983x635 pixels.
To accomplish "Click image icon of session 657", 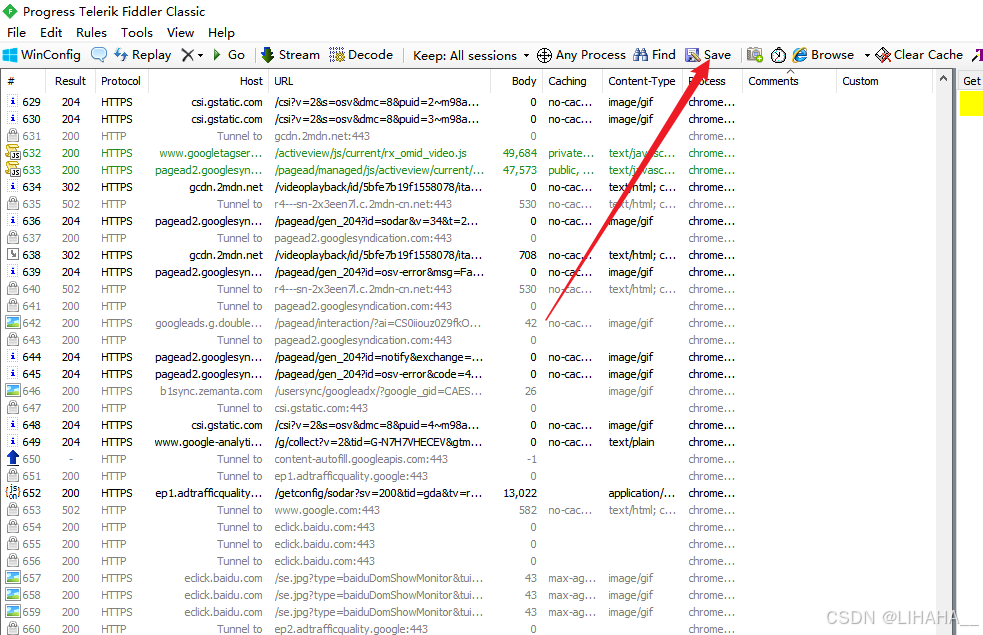I will (x=13, y=577).
